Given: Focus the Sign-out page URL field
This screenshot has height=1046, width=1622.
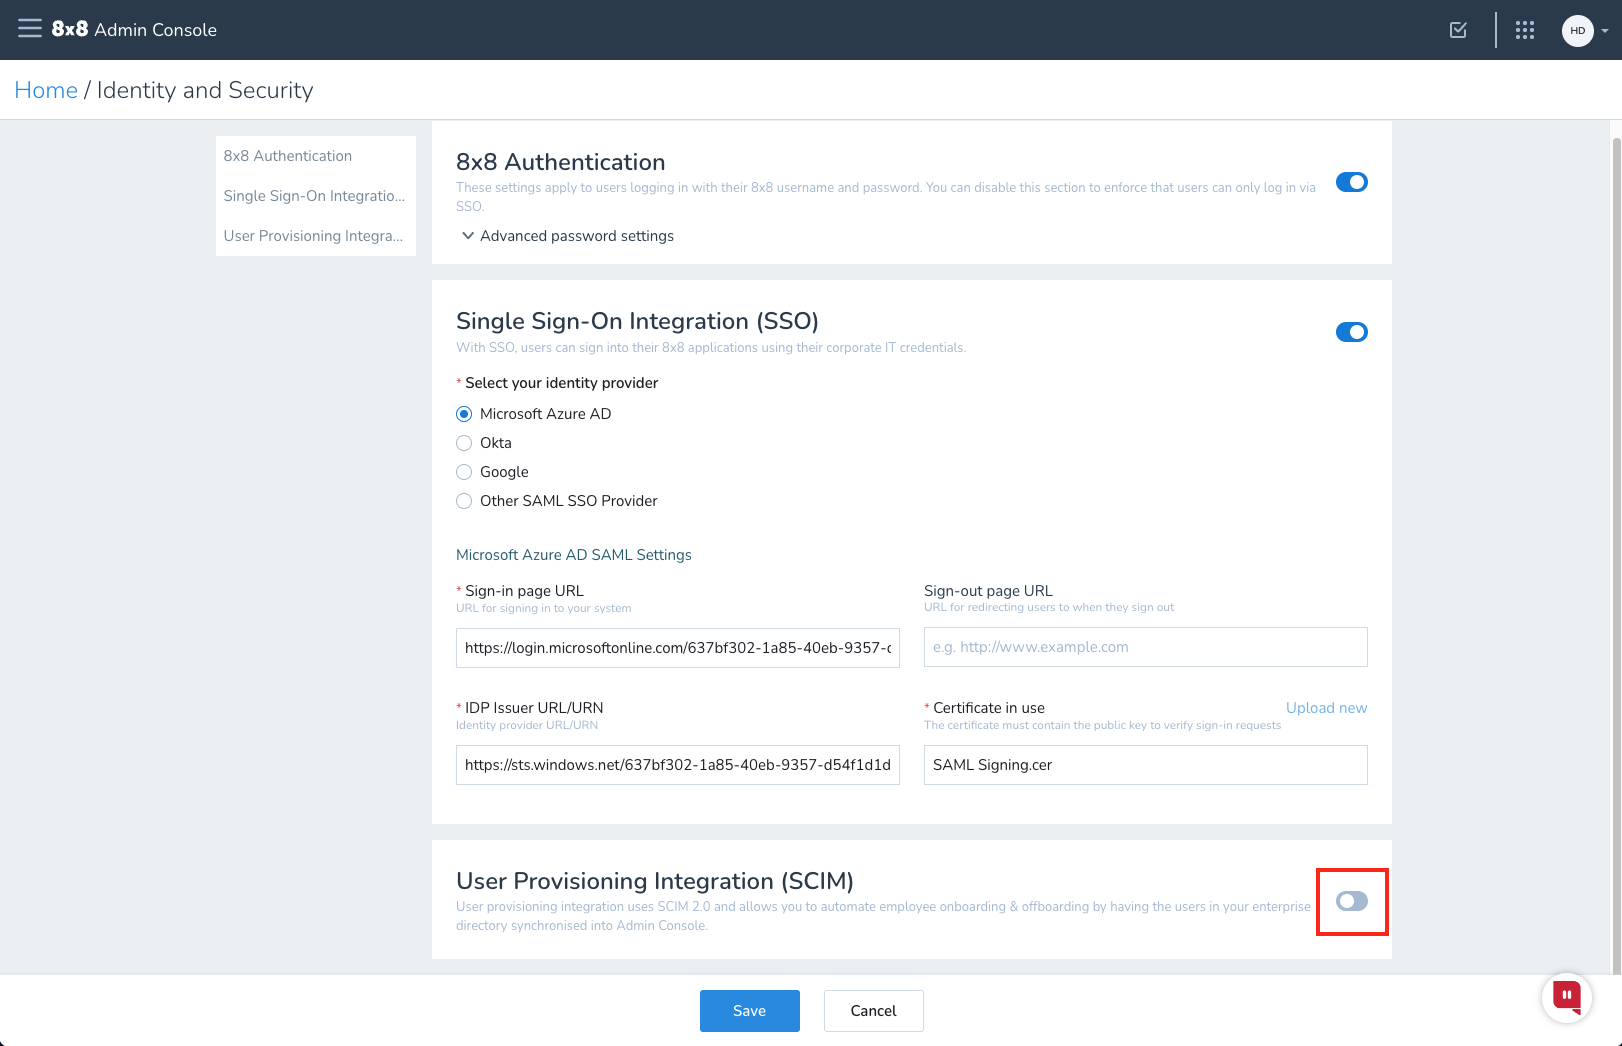Looking at the screenshot, I should click(1146, 647).
